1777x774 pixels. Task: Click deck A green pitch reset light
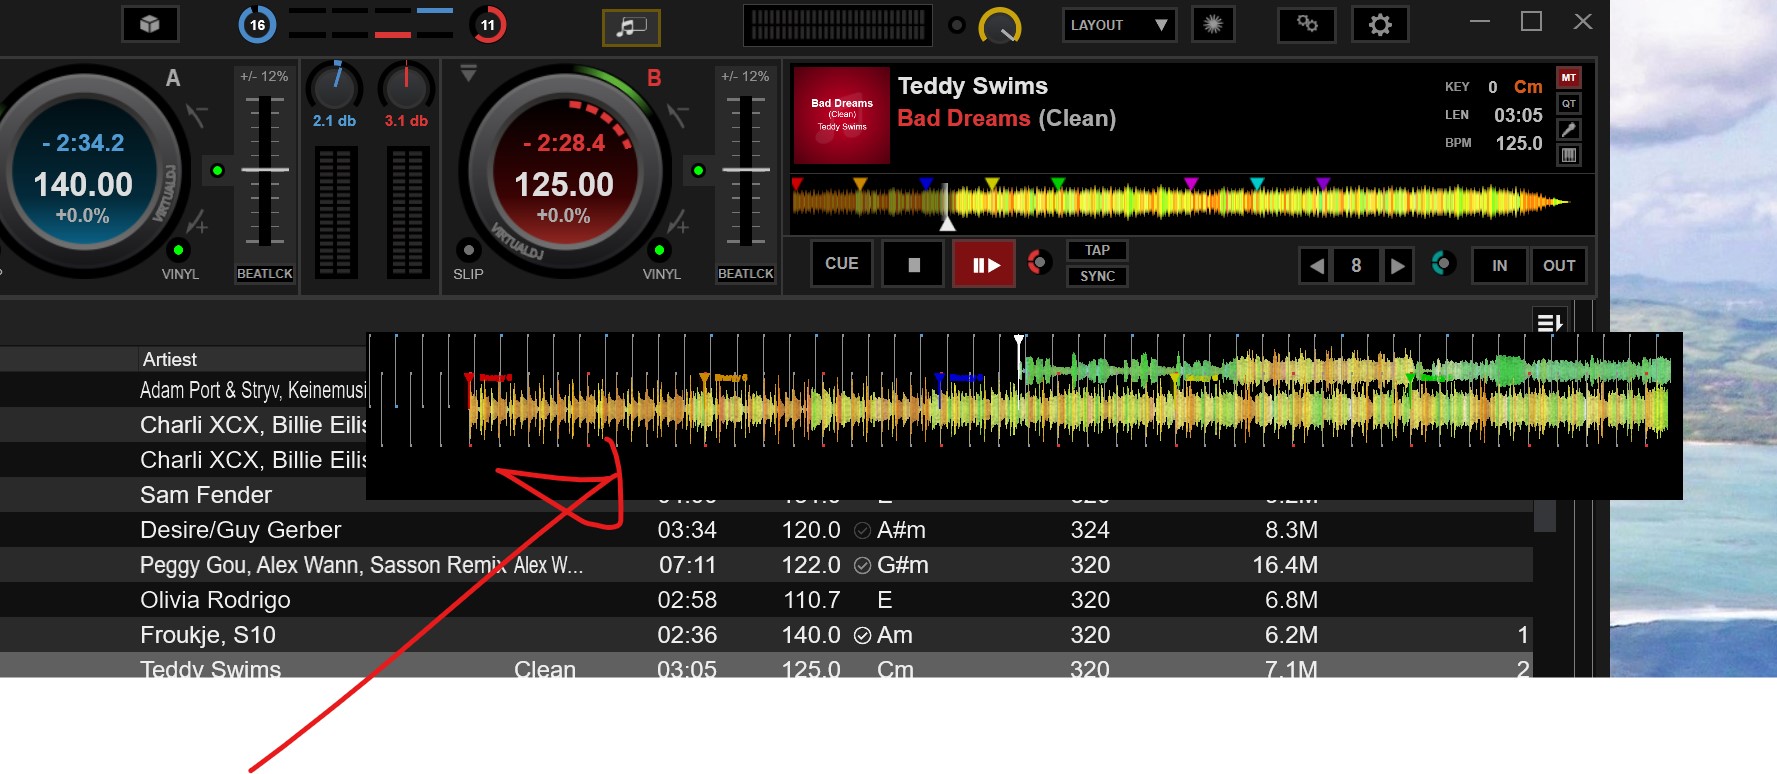click(x=217, y=171)
